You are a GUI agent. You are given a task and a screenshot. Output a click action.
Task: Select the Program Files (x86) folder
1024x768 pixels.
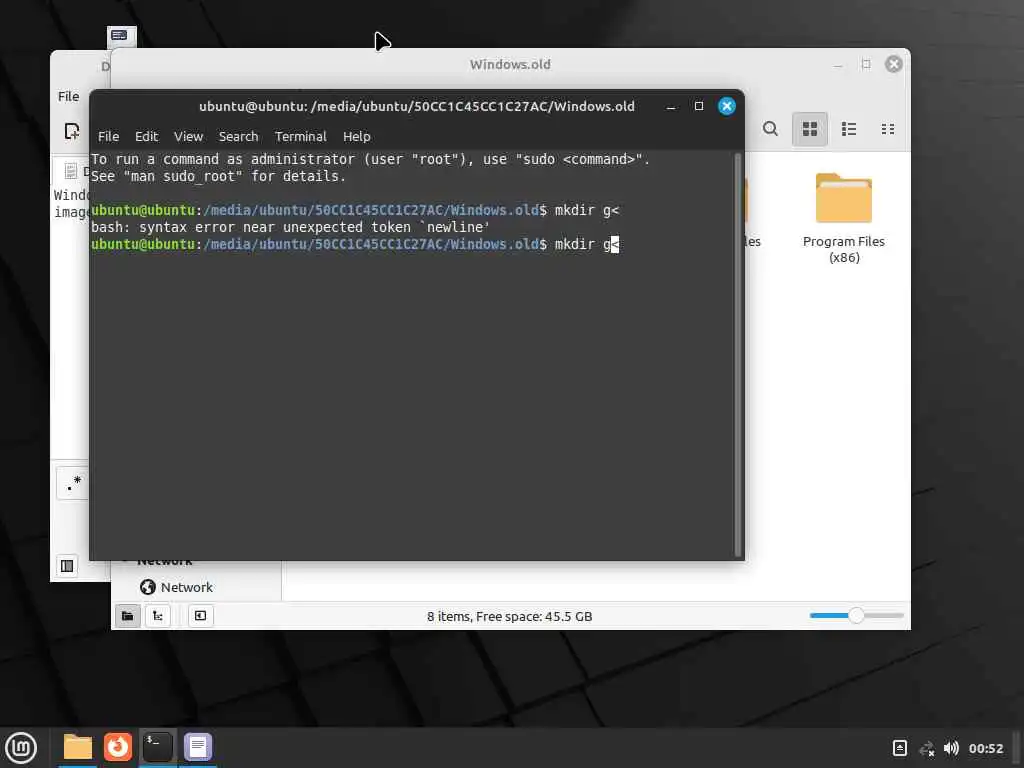pyautogui.click(x=844, y=217)
